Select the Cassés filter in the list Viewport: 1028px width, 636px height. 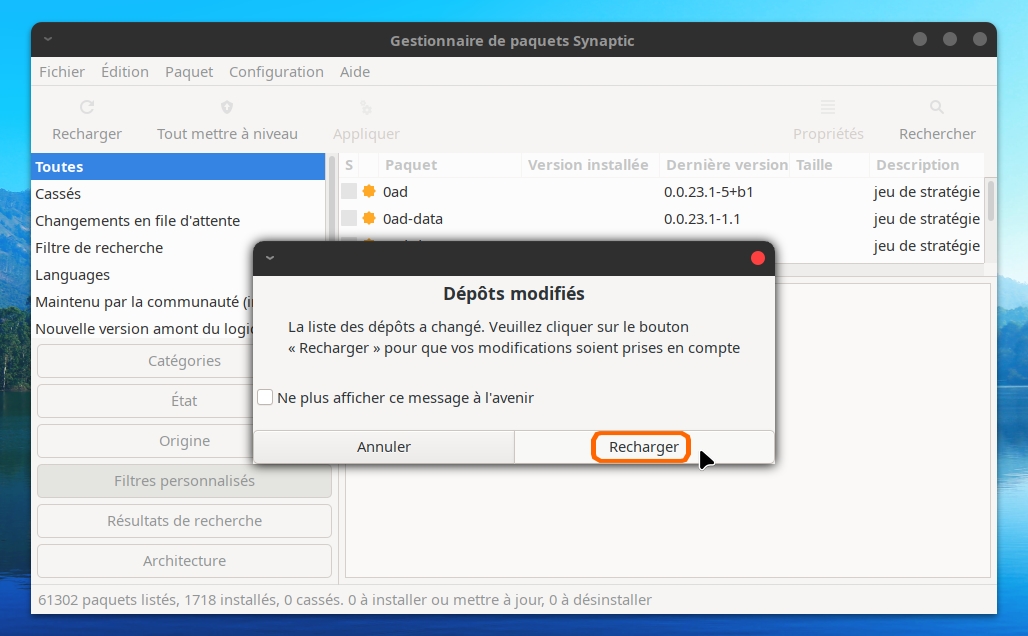tap(58, 194)
